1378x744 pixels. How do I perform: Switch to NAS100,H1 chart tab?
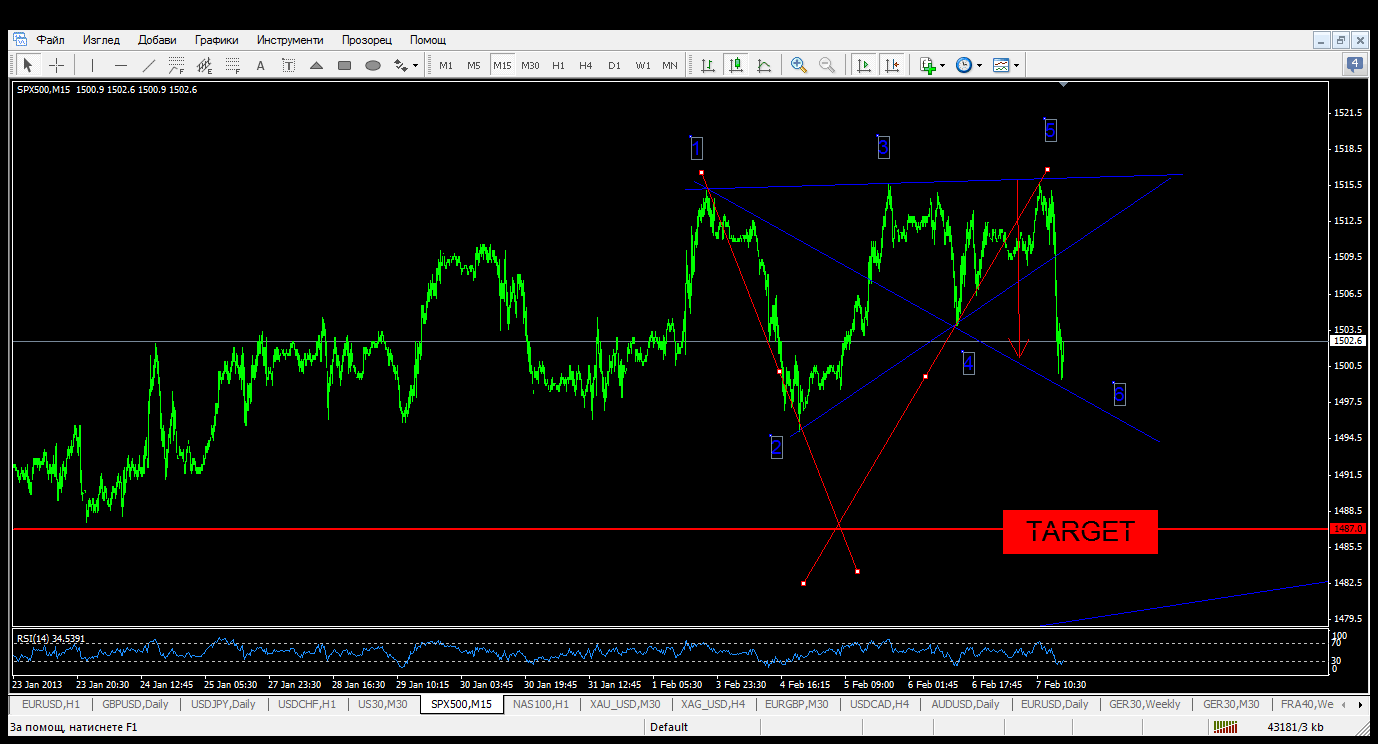[540, 704]
